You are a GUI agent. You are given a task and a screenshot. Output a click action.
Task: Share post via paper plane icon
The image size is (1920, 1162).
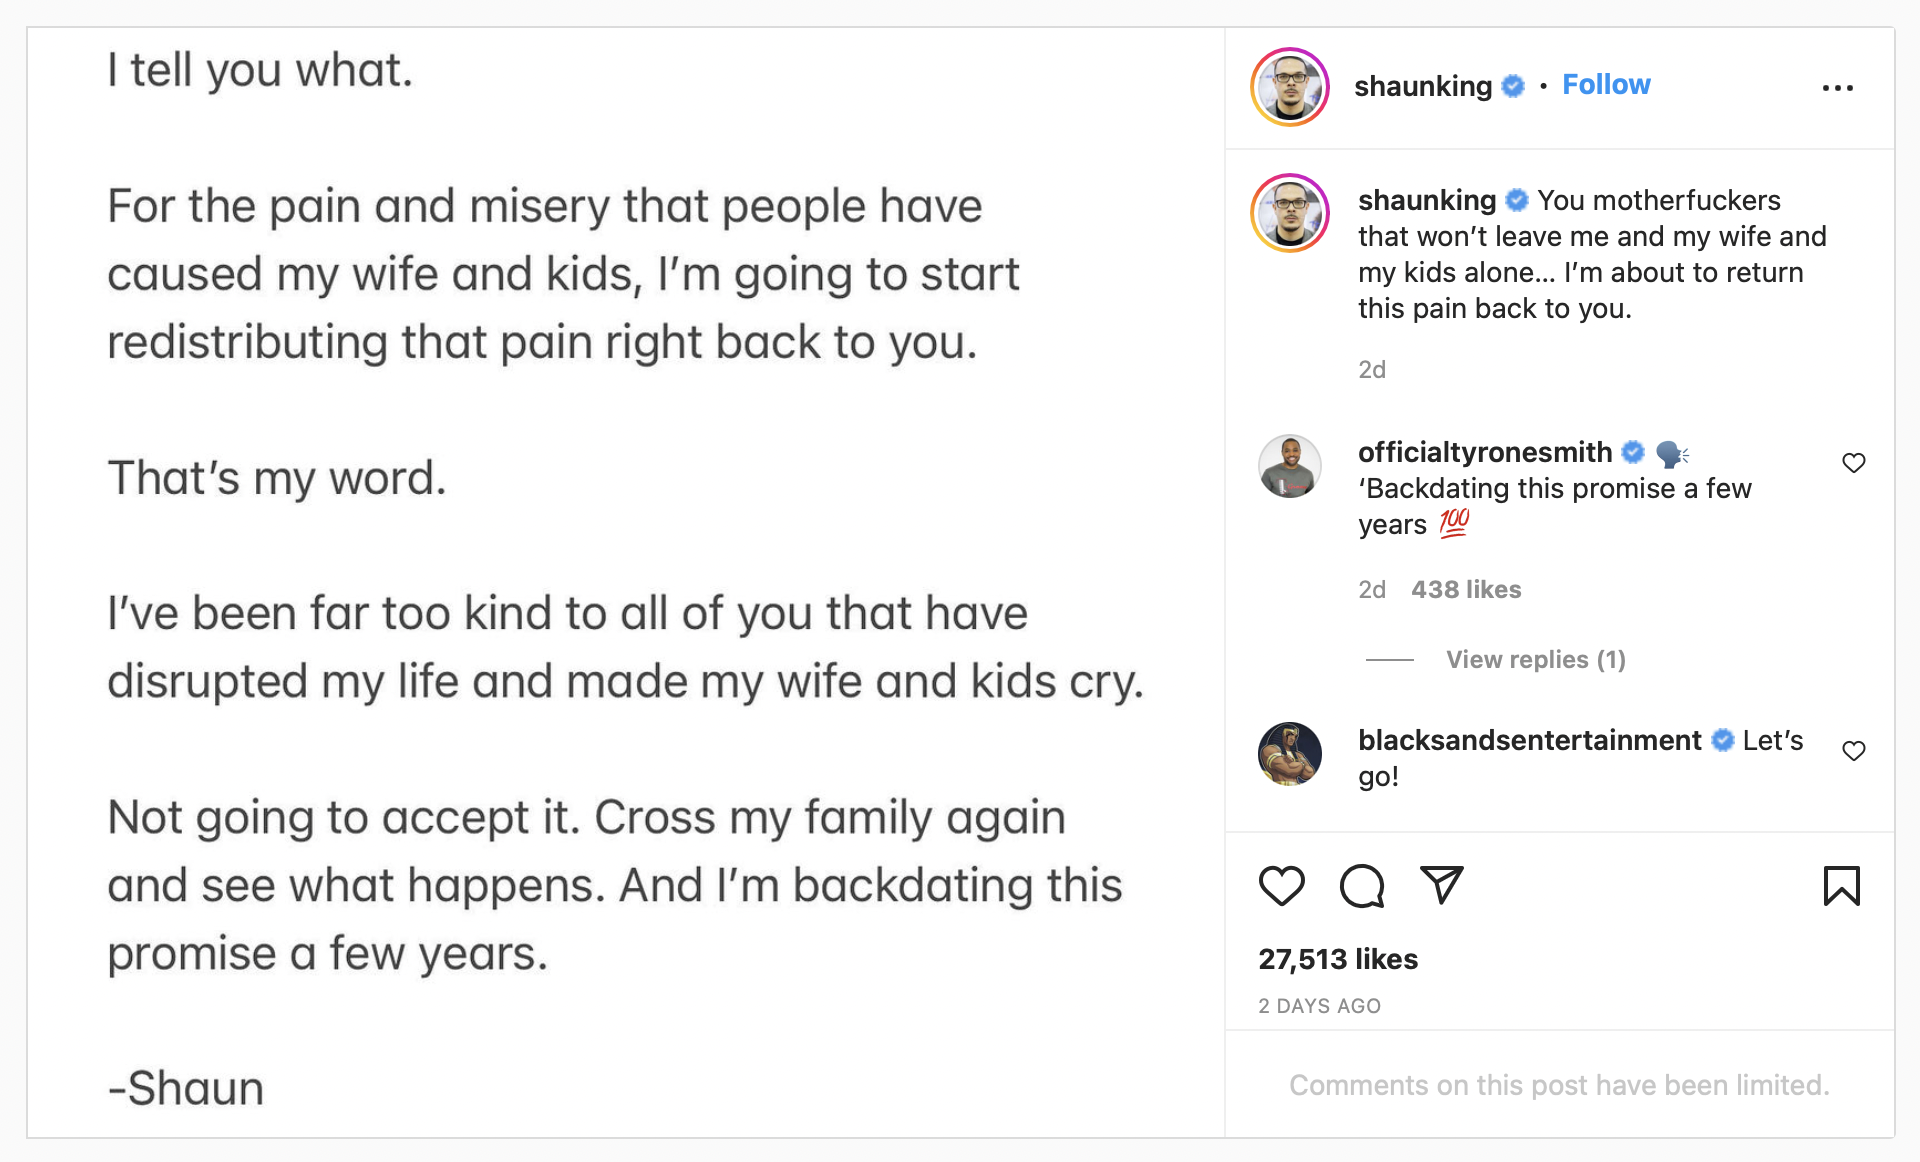coord(1441,885)
